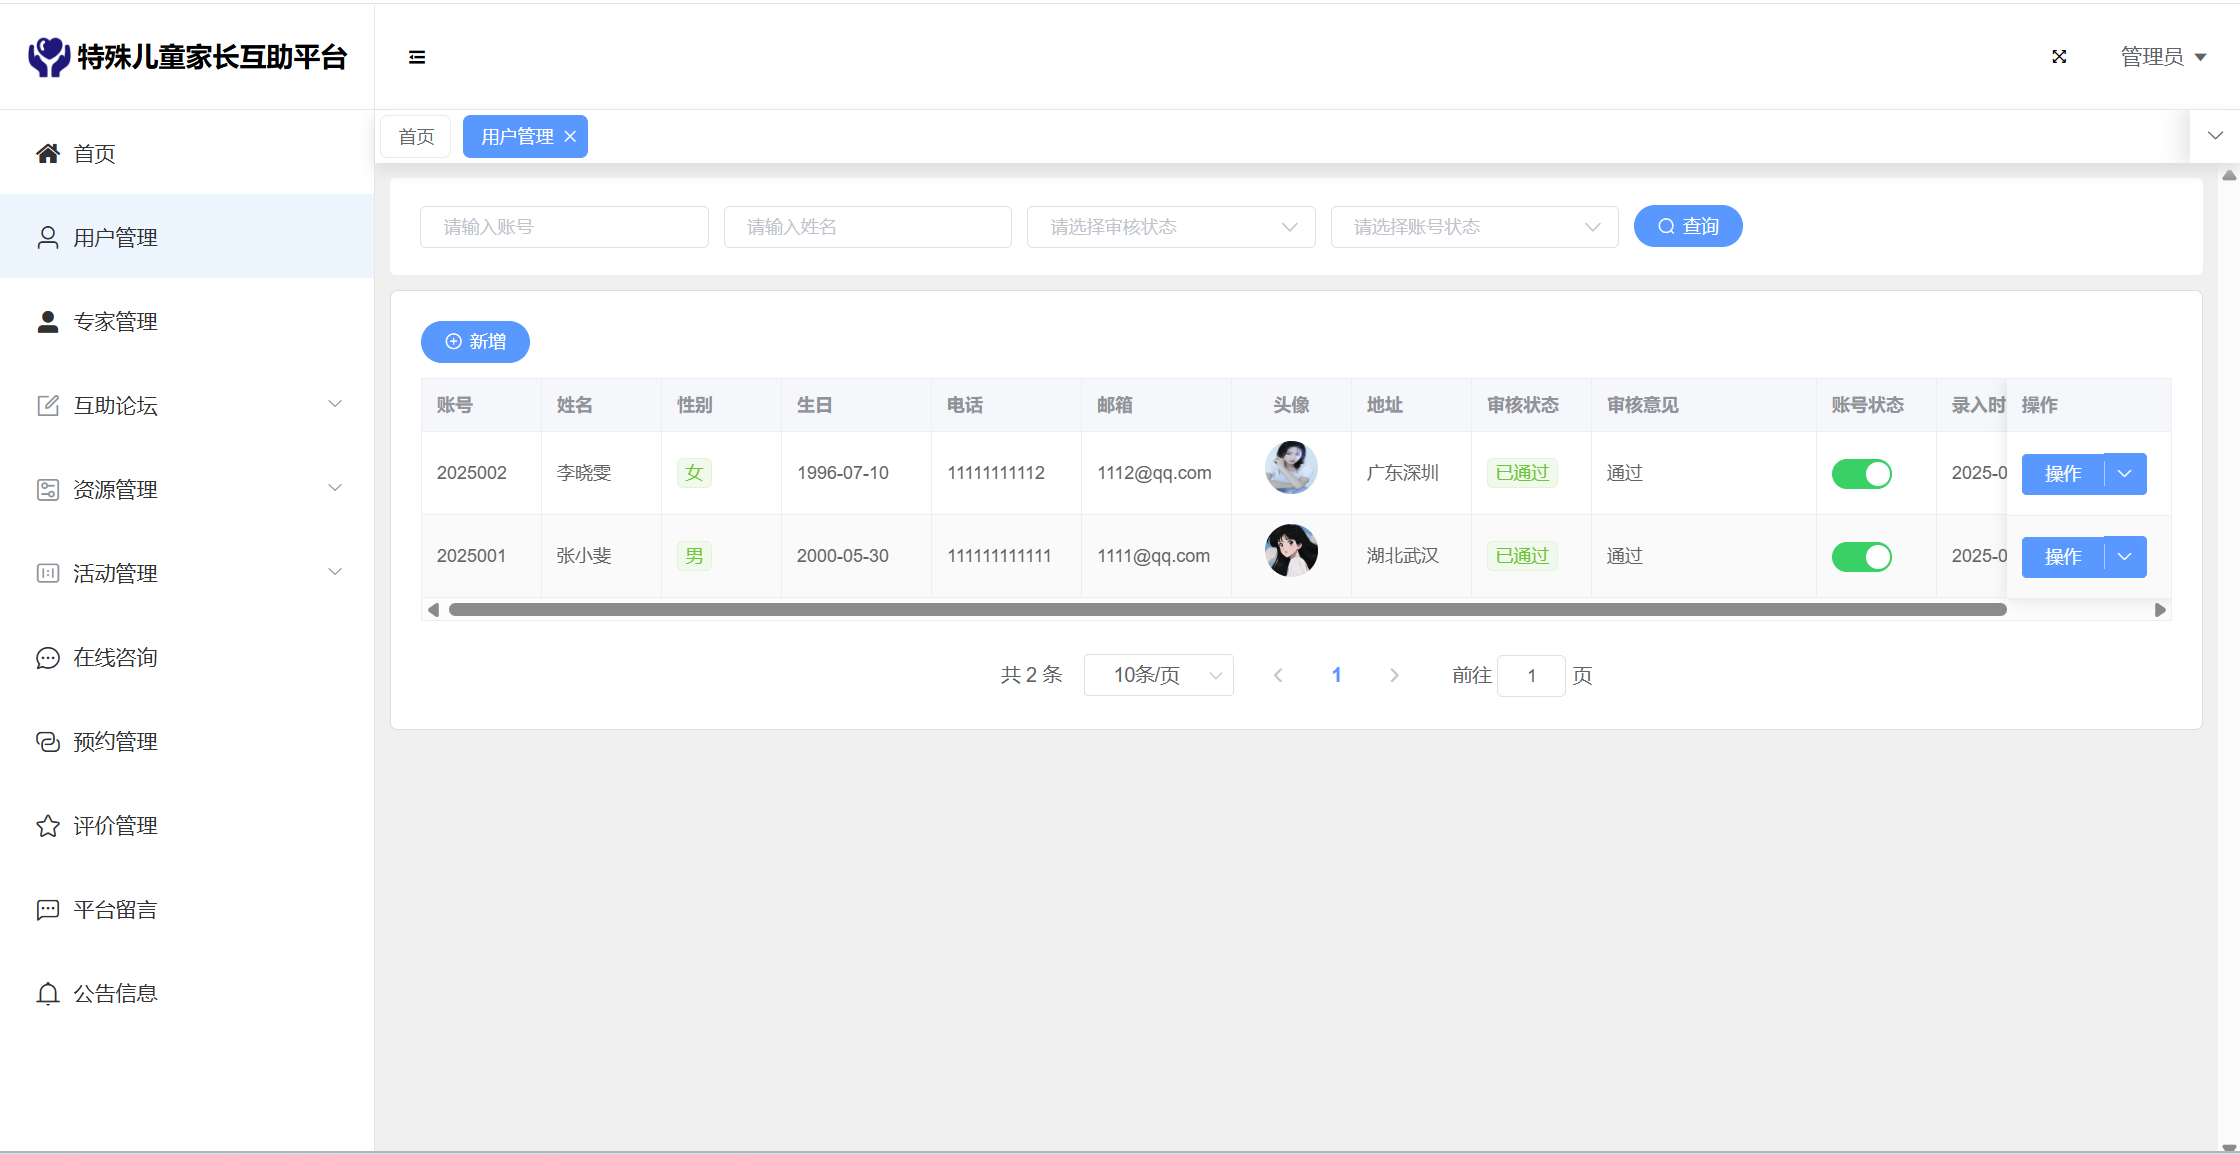This screenshot has height=1154, width=2240.
Task: Click the 评价管理 star icon
Action: pyautogui.click(x=48, y=825)
